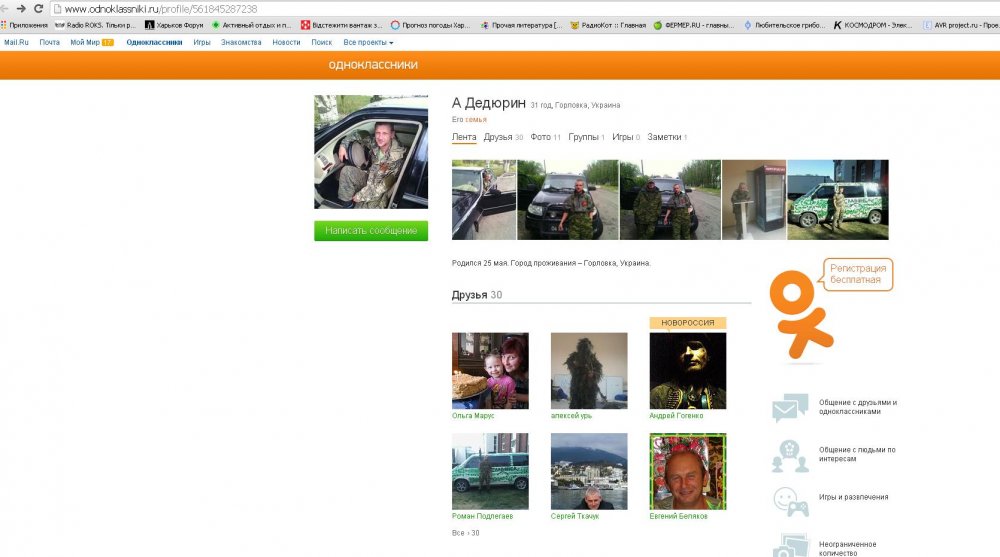Click the Андрей Гоенко name link
This screenshot has width=1000, height=557.
coord(676,416)
